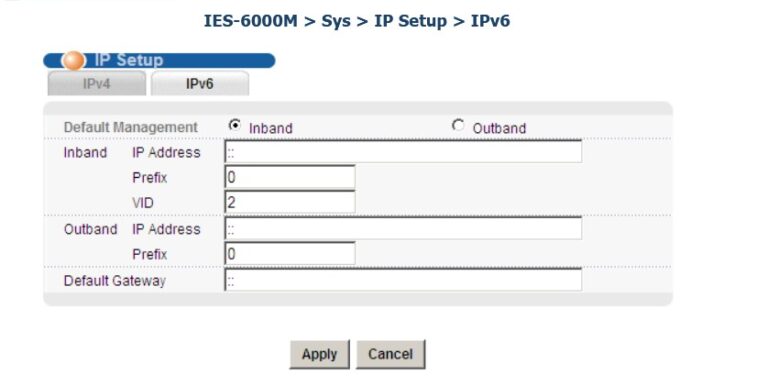Click the Default Management row label

[x=130, y=127]
